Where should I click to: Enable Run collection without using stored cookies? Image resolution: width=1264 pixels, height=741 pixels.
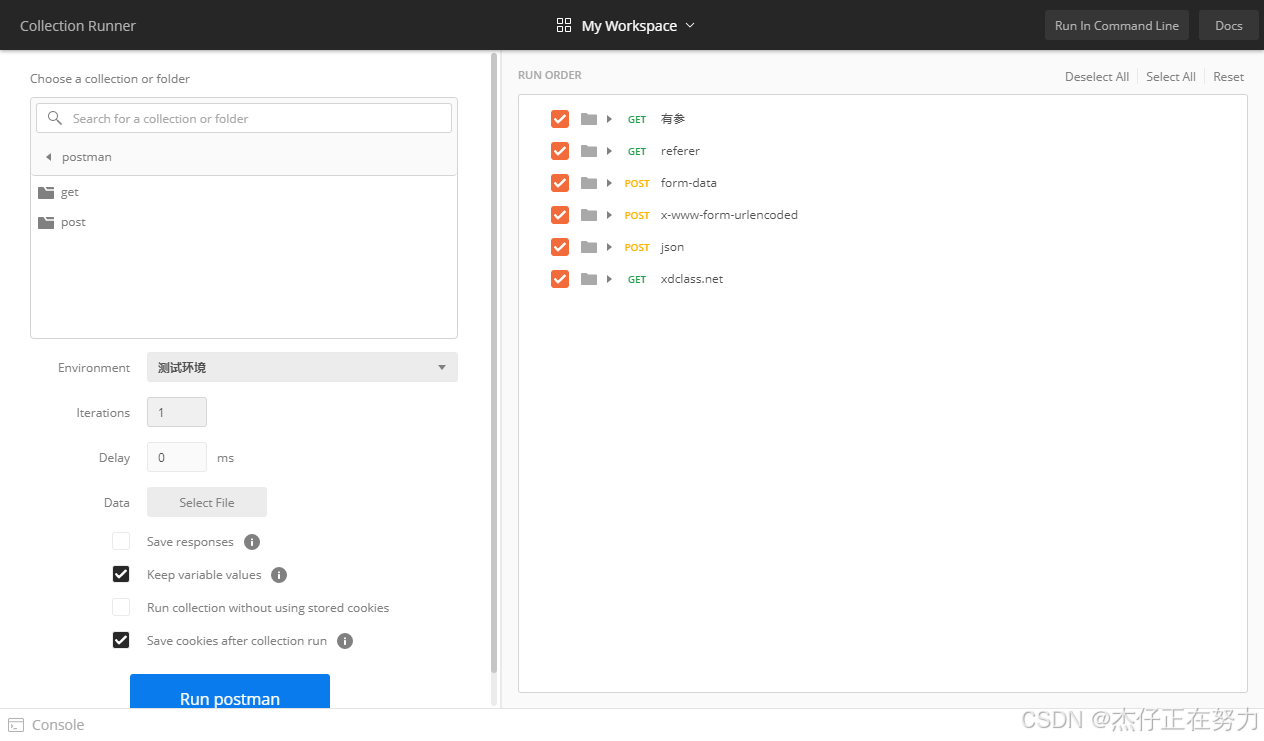(x=121, y=607)
